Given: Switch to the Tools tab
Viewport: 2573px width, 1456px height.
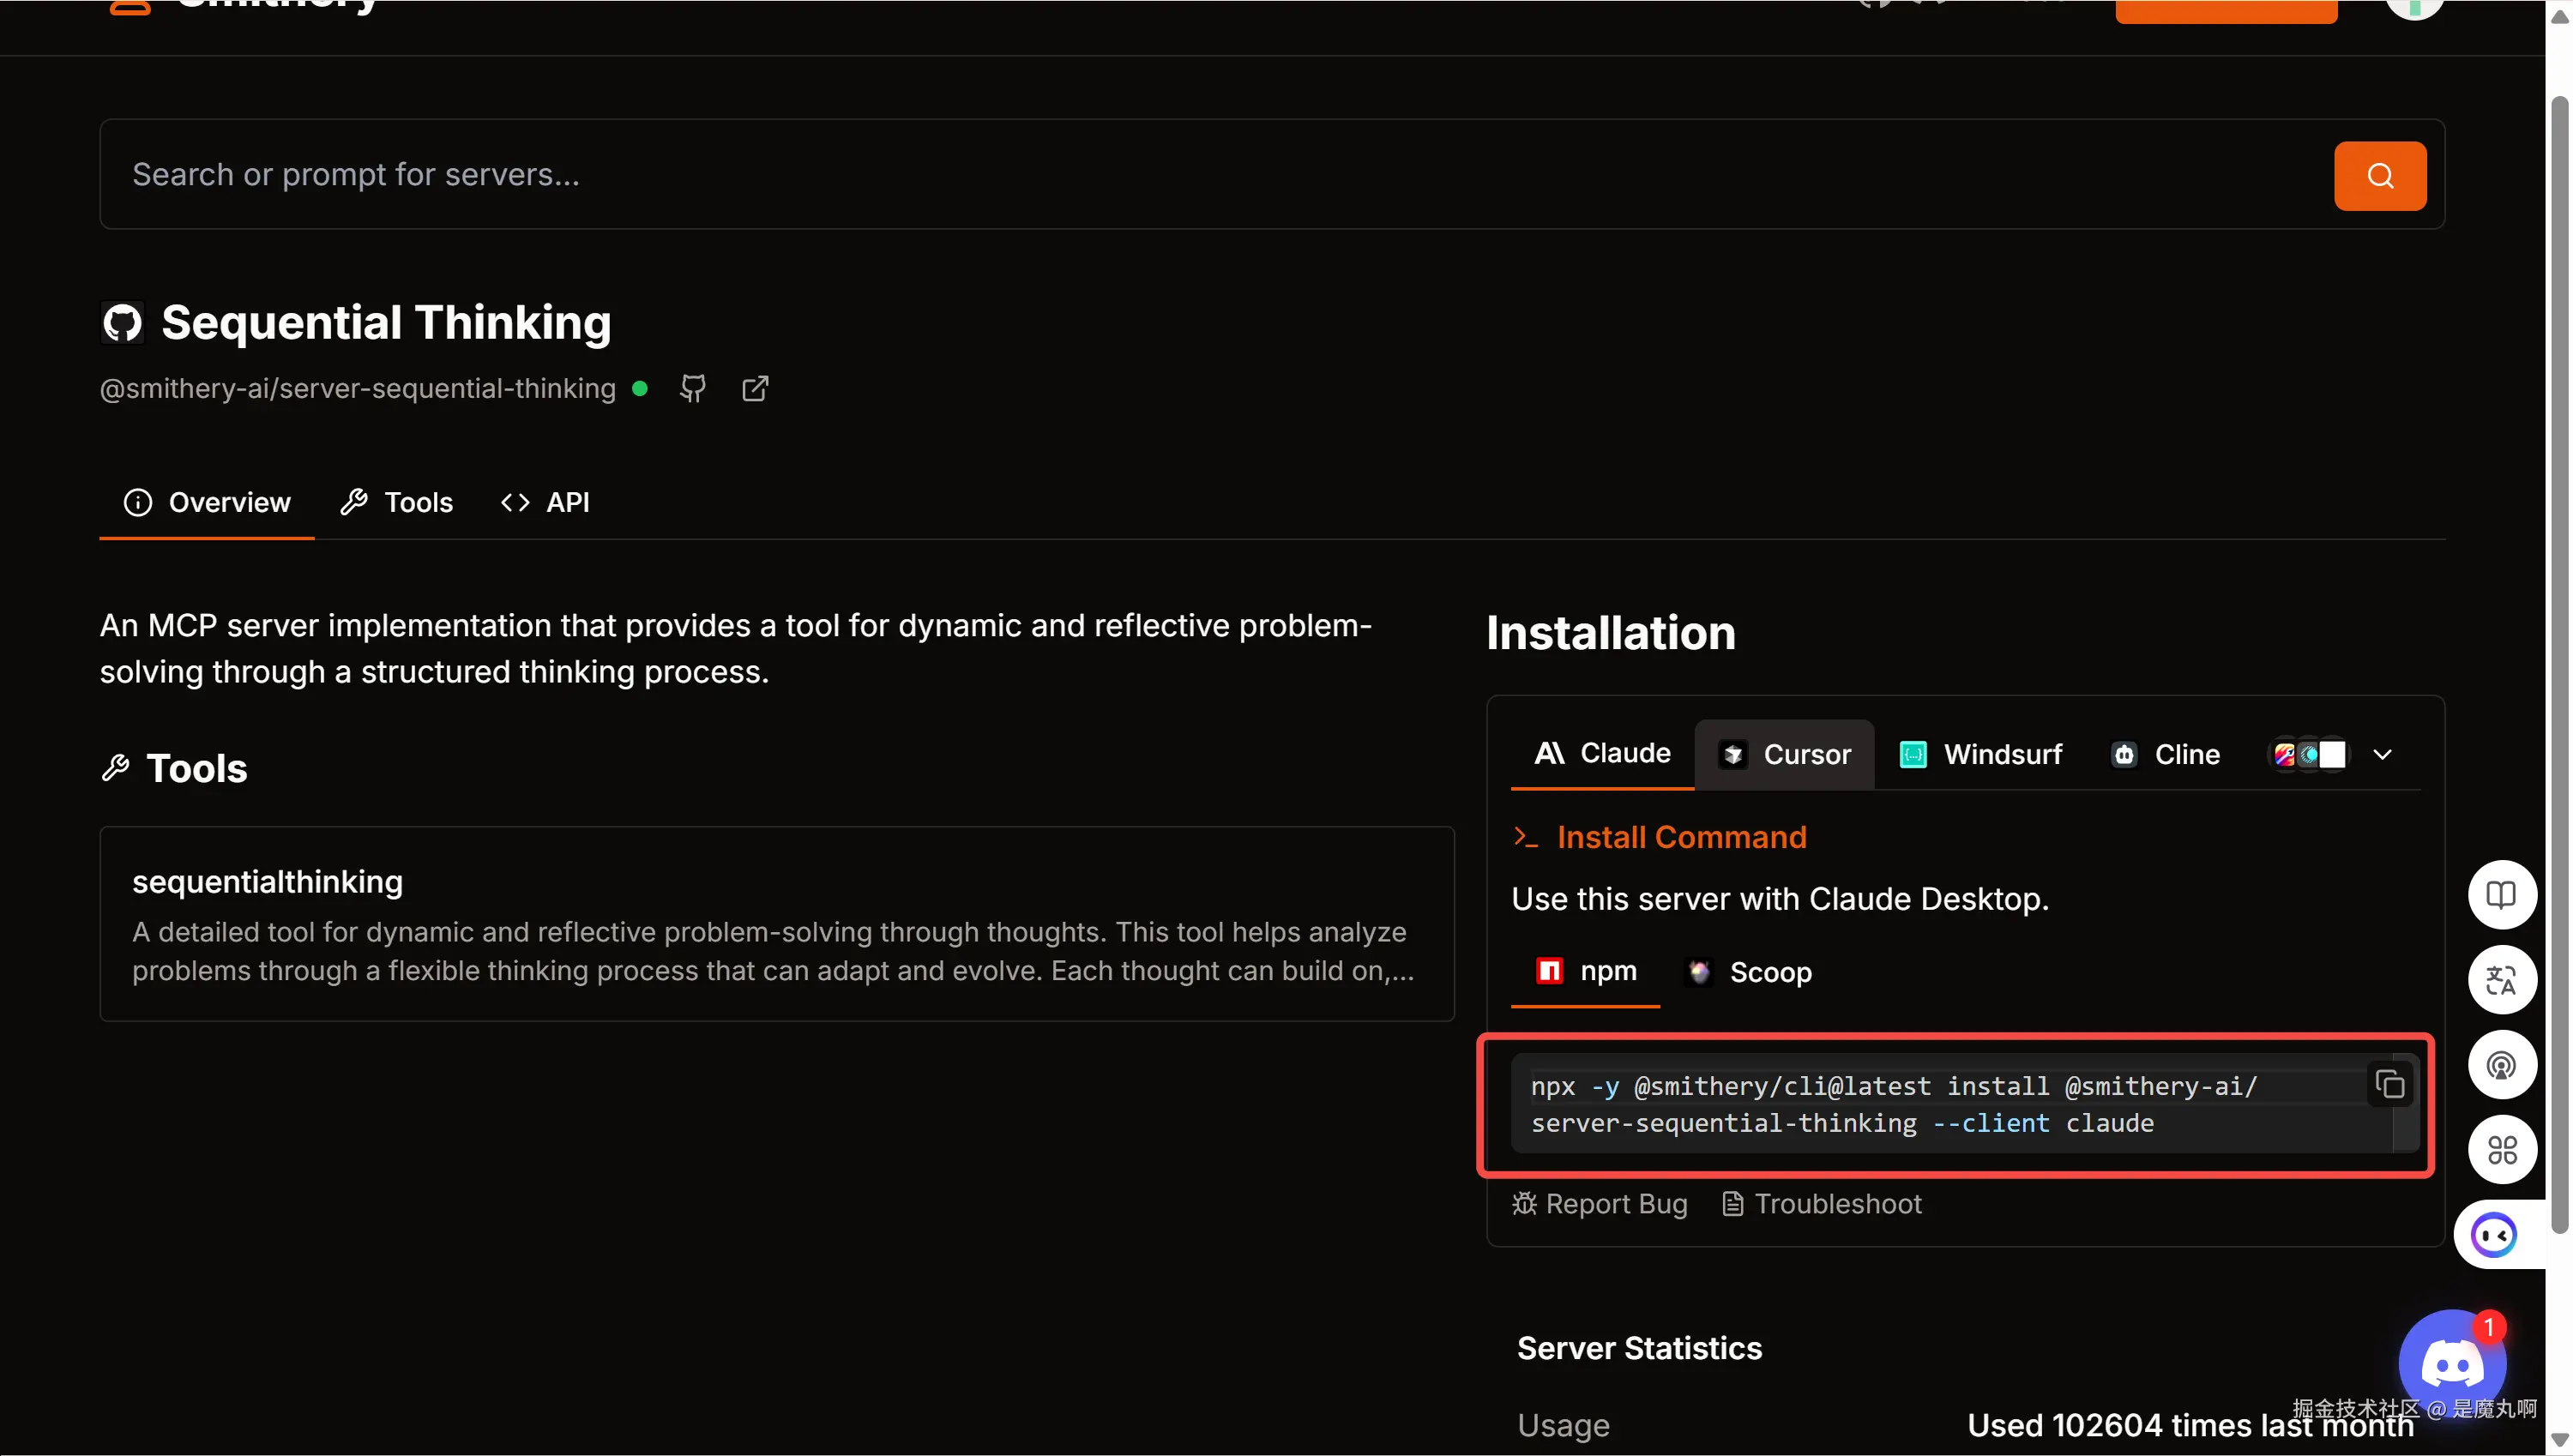Looking at the screenshot, I should 397,502.
